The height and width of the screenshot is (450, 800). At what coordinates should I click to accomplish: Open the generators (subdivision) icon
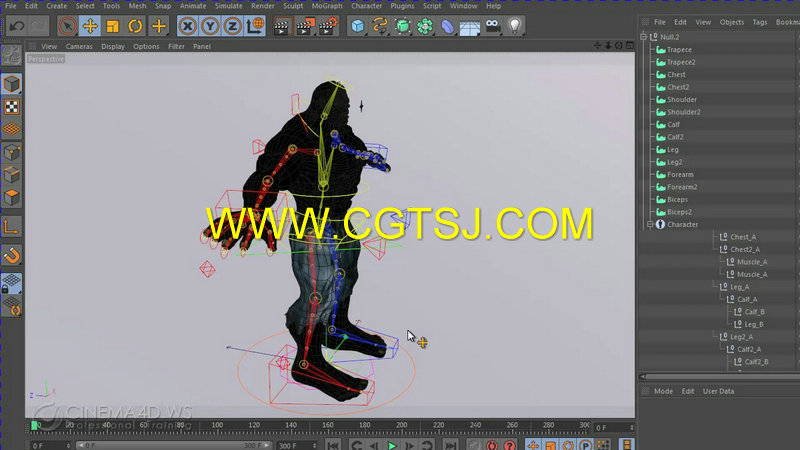point(403,26)
